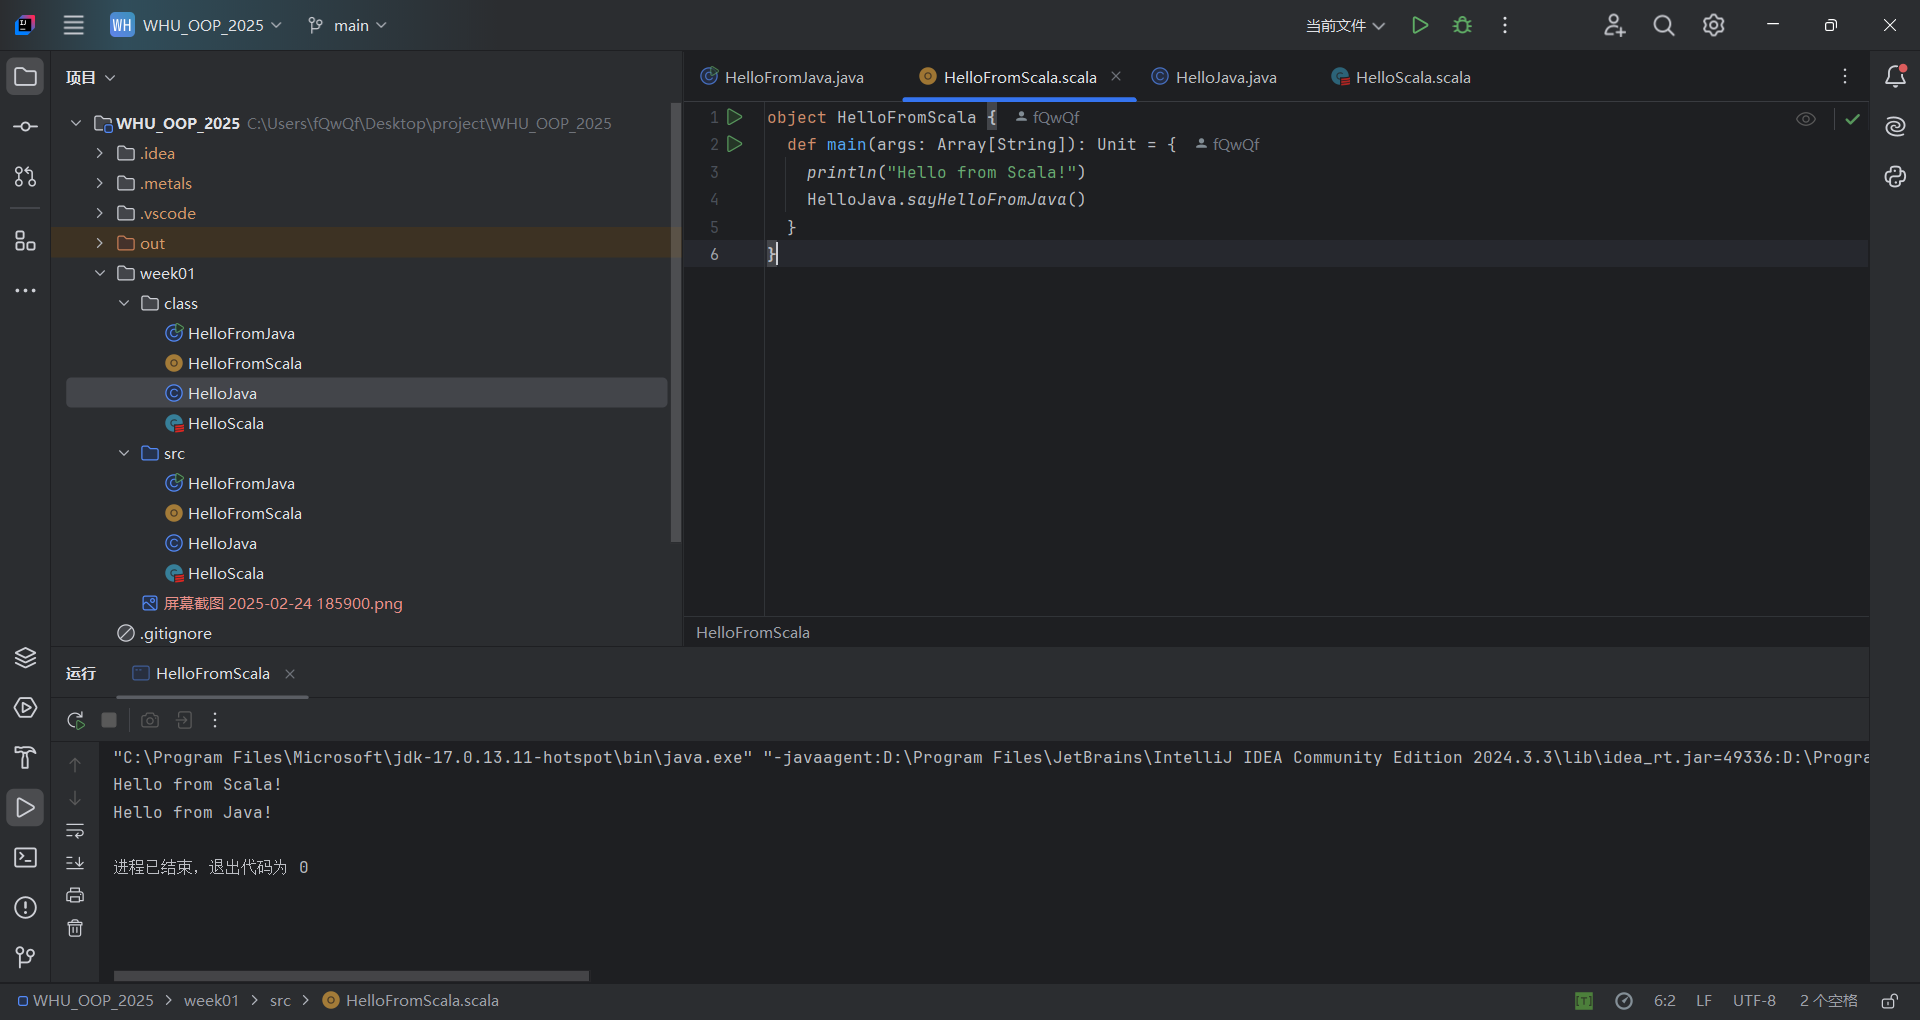Open the Git tool window

25,957
